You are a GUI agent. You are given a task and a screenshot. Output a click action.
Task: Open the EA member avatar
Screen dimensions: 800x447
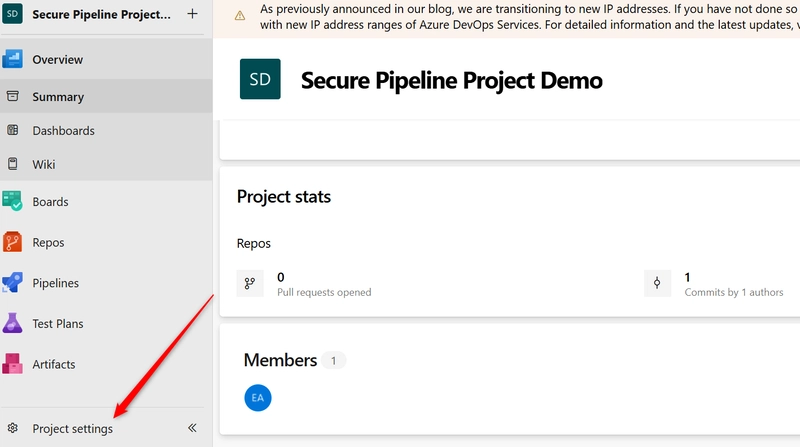pos(258,398)
